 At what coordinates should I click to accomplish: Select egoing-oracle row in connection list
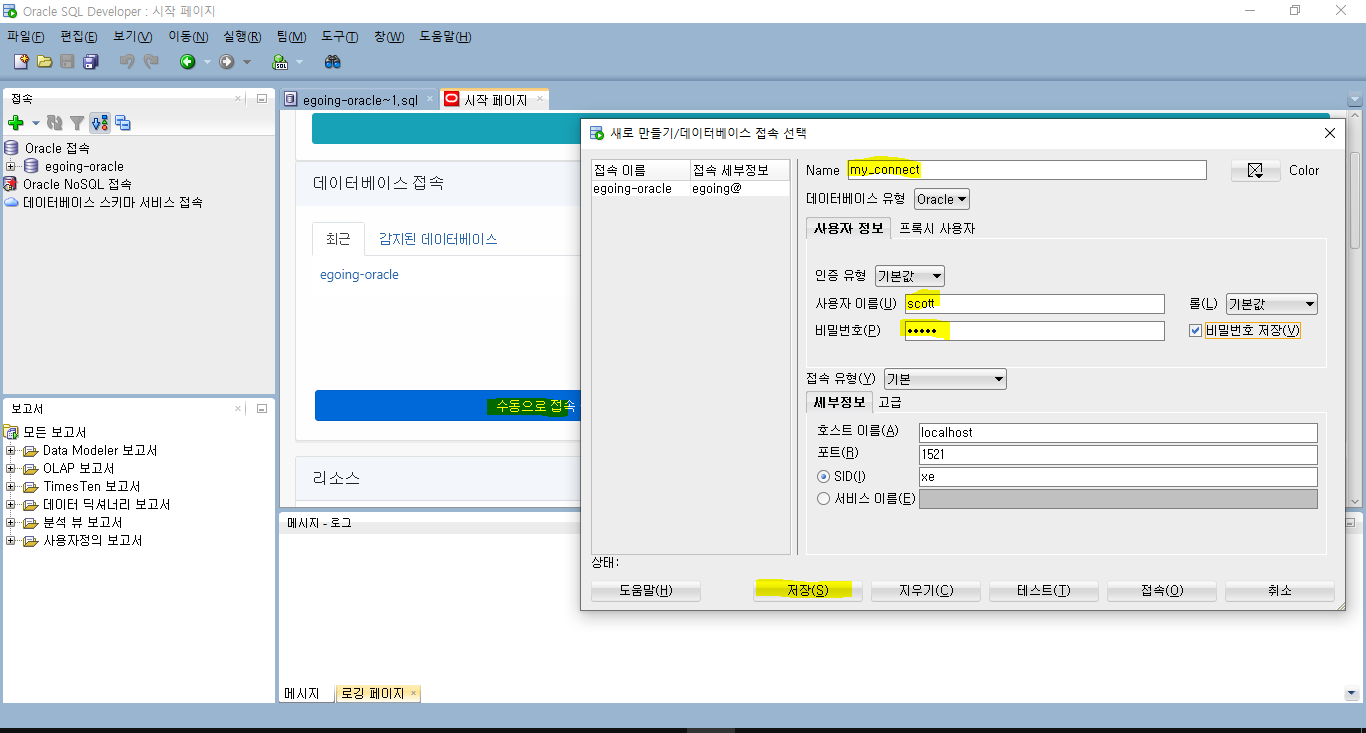click(690, 188)
